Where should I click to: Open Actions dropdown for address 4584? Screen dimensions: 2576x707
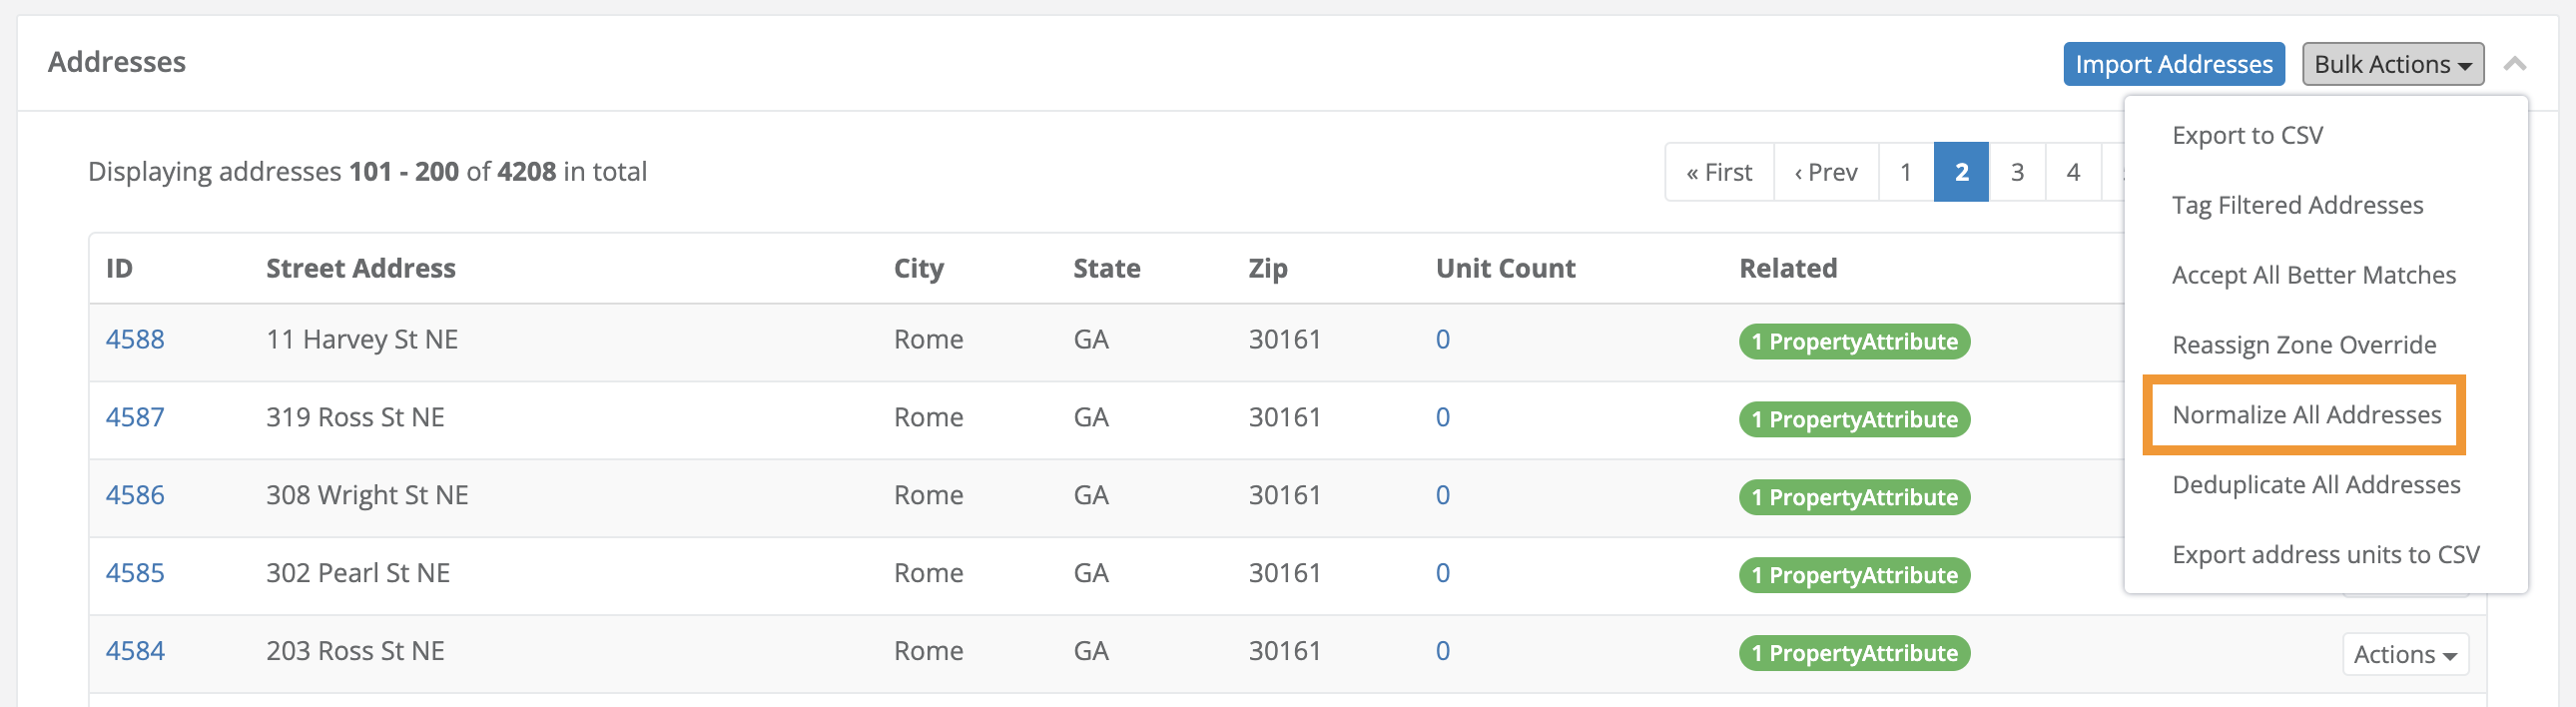(2405, 654)
